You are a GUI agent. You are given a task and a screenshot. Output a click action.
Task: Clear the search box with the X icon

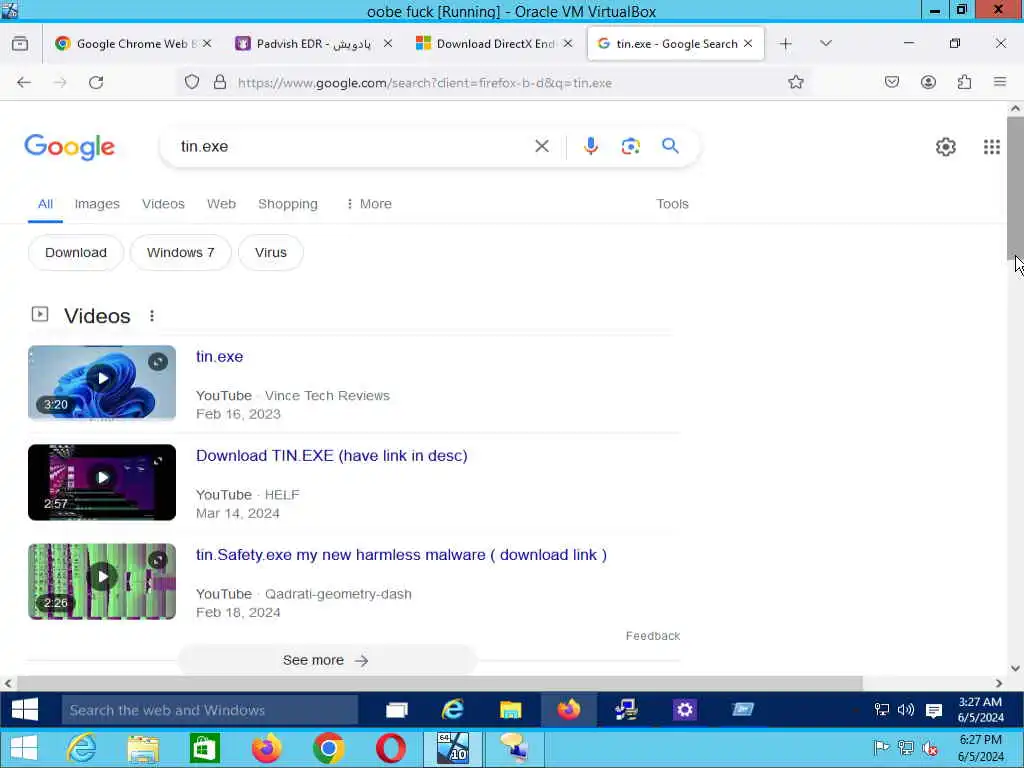click(541, 146)
